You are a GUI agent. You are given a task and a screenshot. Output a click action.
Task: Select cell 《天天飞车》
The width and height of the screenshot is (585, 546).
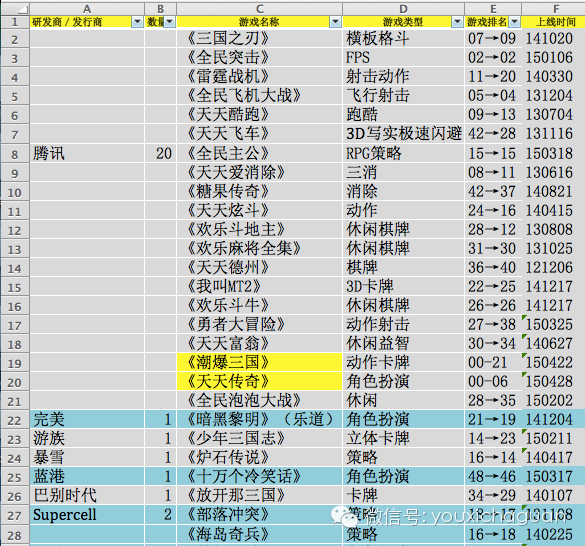(x=260, y=134)
